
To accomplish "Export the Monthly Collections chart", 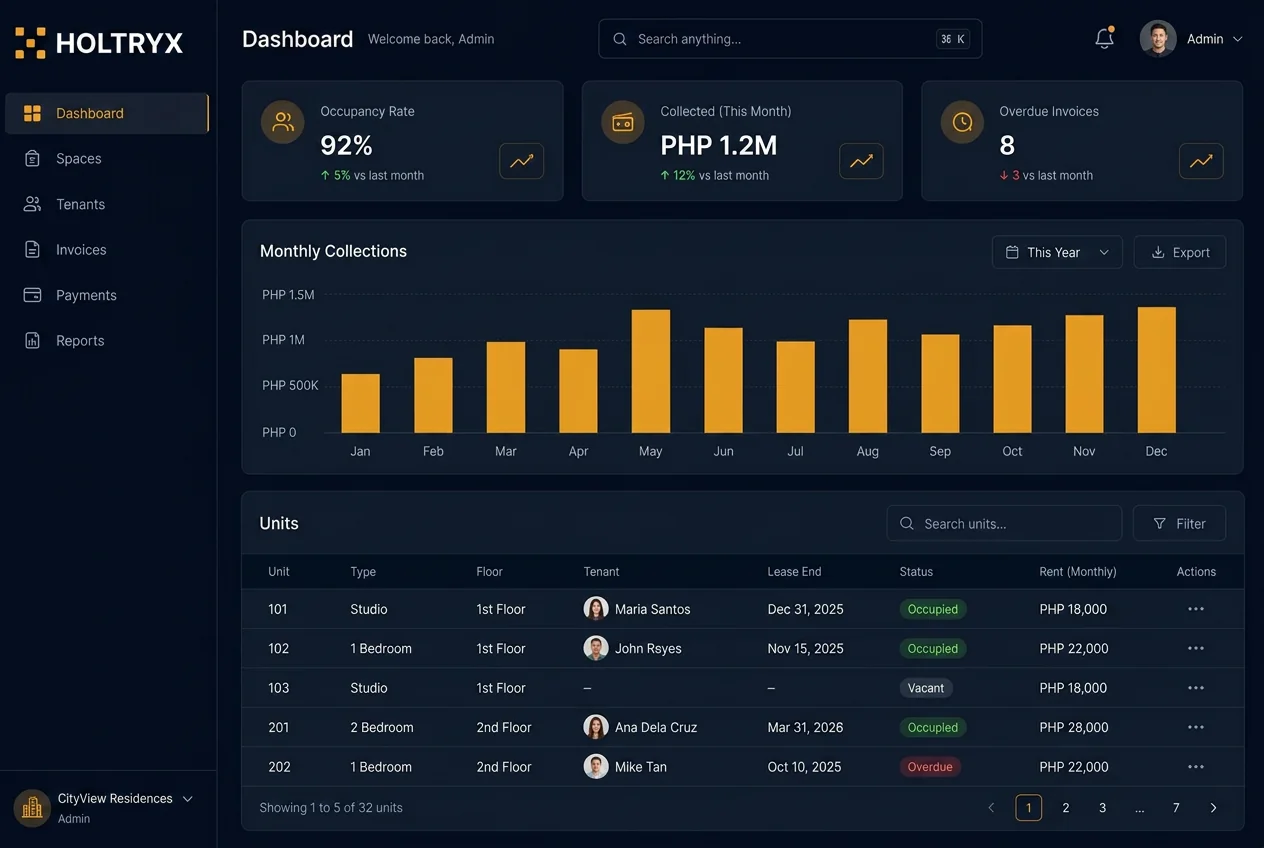I will 1180,252.
